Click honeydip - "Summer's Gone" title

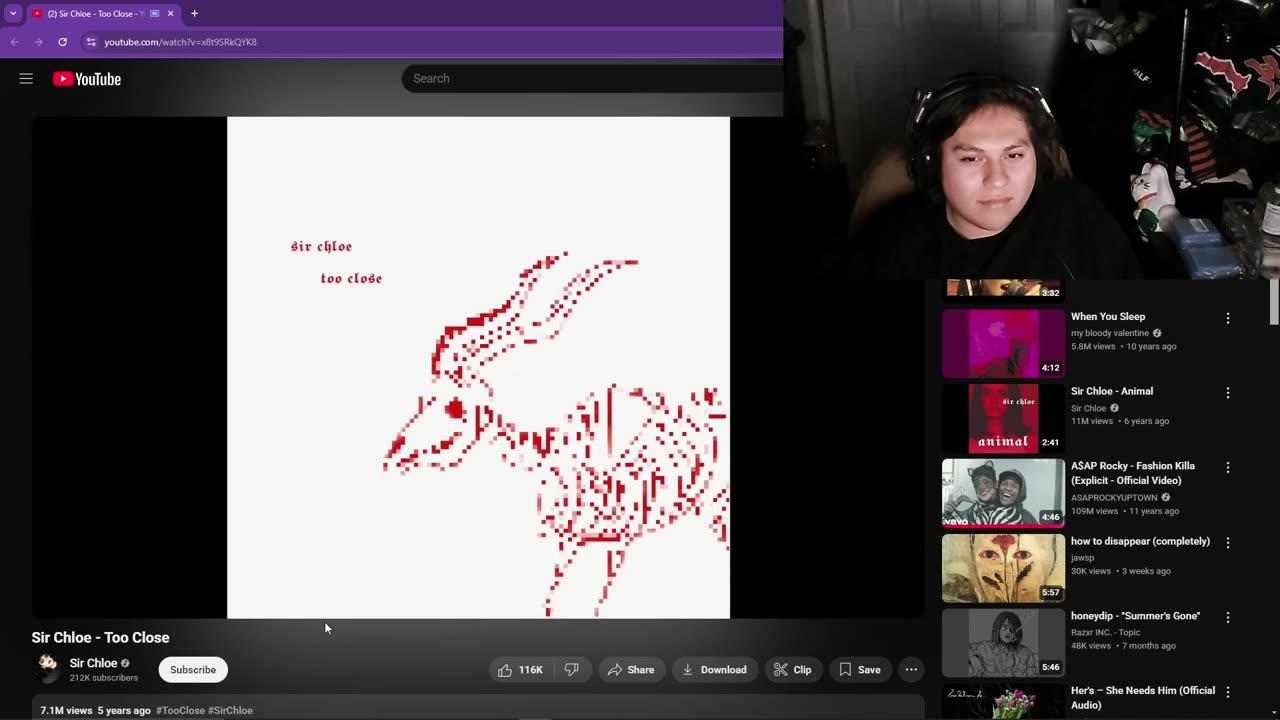click(x=1136, y=616)
